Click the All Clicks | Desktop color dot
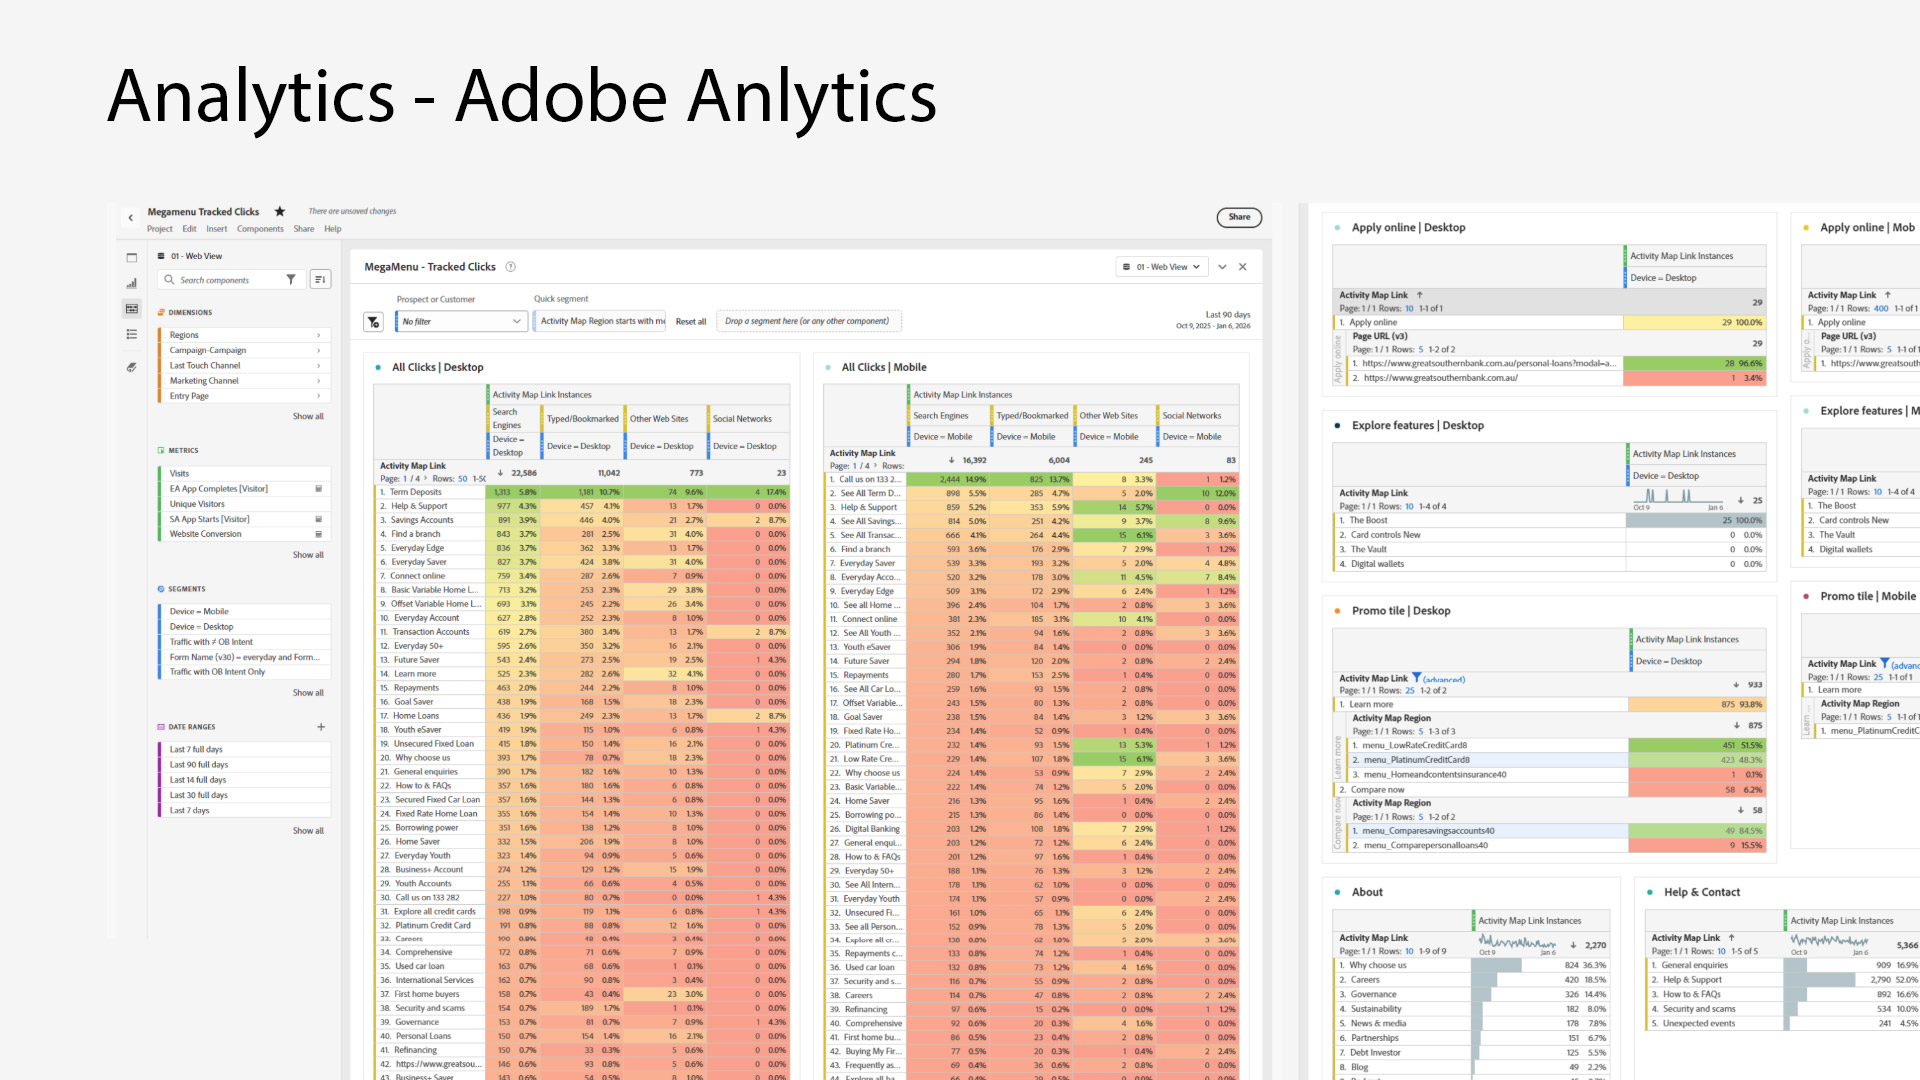 (378, 368)
